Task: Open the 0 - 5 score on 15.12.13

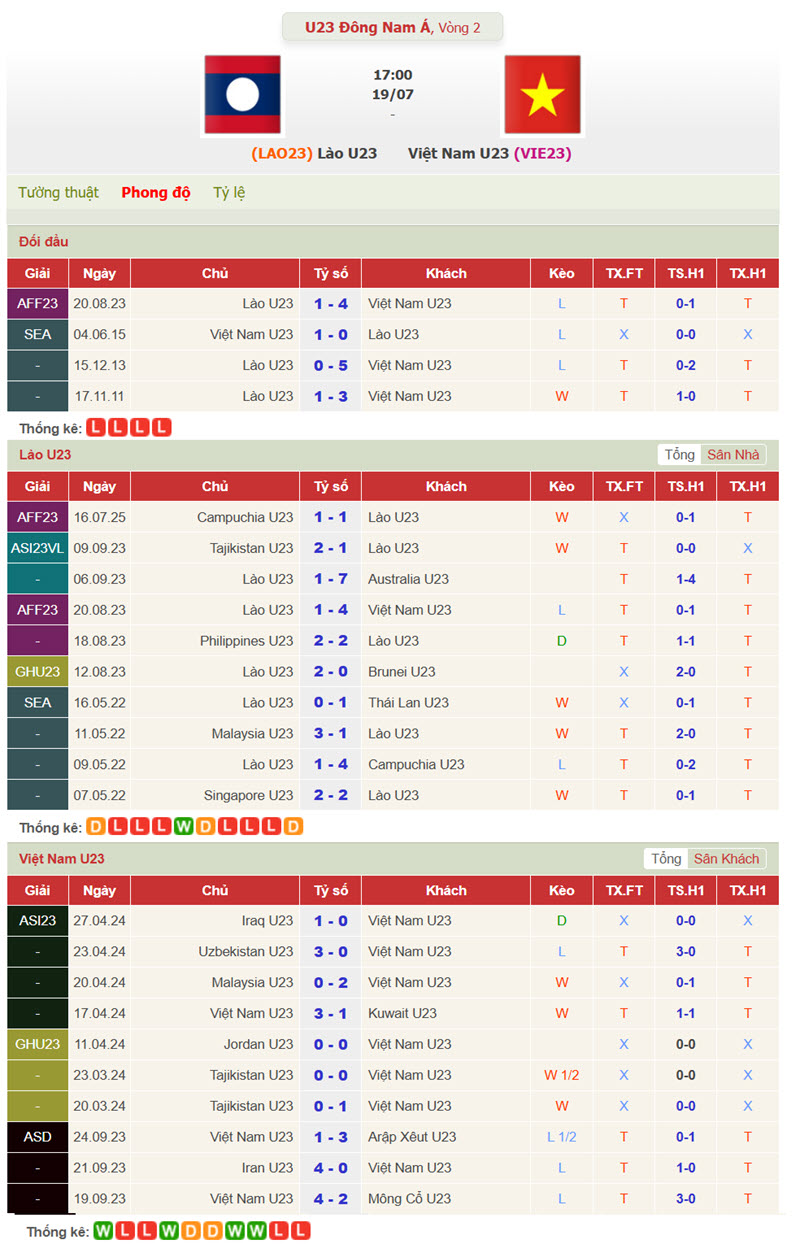Action: tap(331, 366)
